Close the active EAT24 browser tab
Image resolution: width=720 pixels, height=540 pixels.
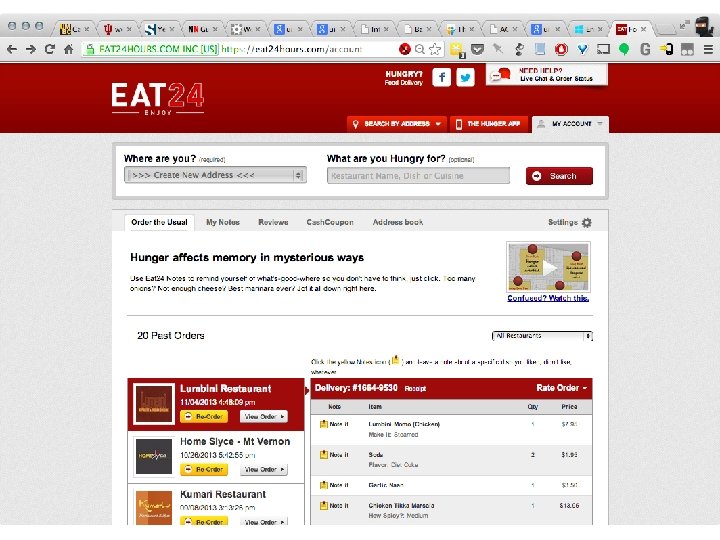643,29
